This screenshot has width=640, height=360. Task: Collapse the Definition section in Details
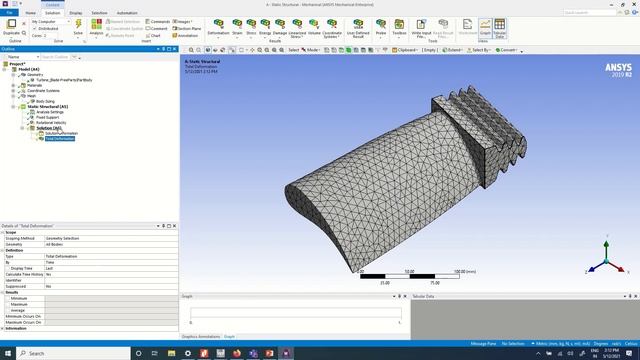click(x=2, y=250)
